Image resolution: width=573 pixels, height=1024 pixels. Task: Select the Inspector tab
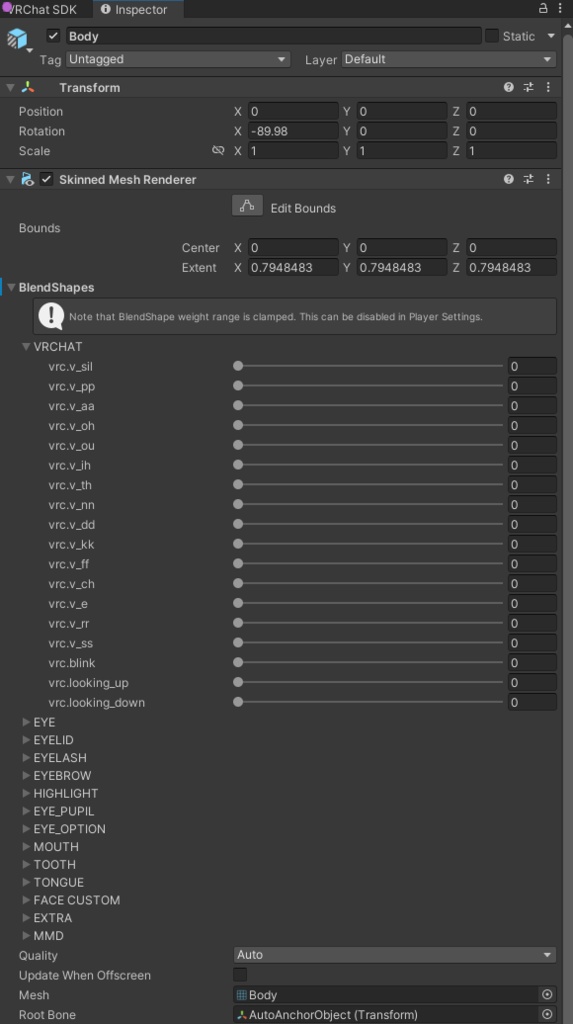coord(138,9)
